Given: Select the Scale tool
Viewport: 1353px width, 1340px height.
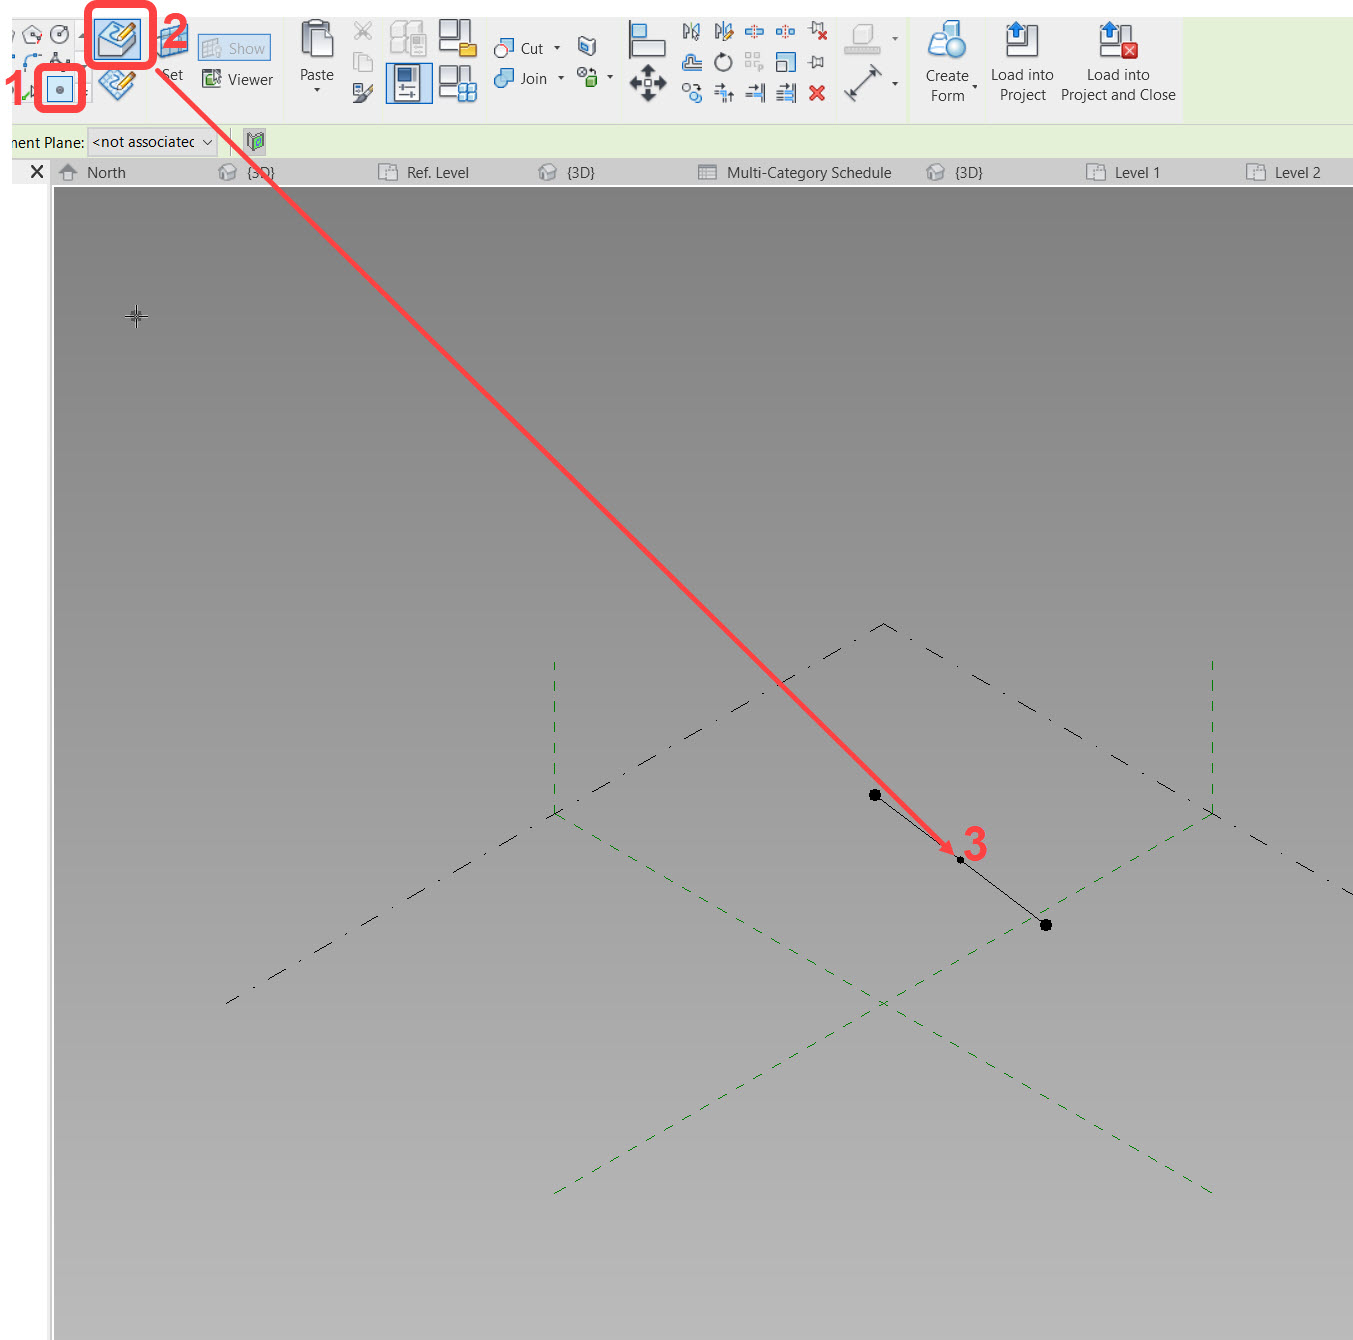Looking at the screenshot, I should [x=786, y=62].
